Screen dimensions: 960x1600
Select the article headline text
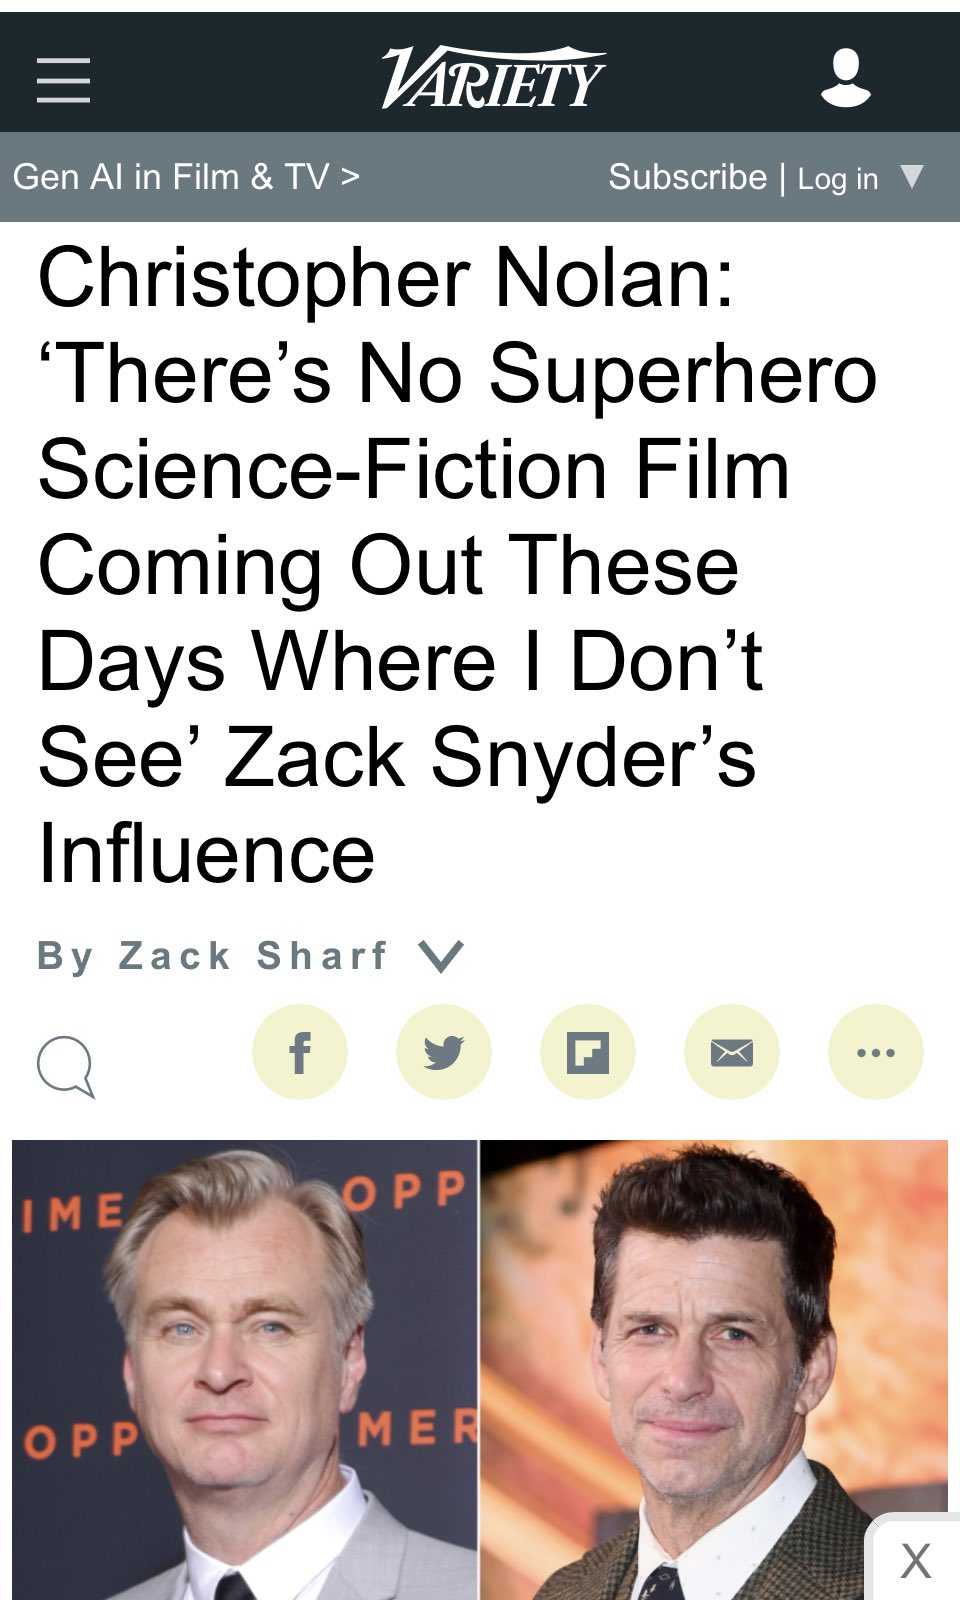(x=457, y=565)
